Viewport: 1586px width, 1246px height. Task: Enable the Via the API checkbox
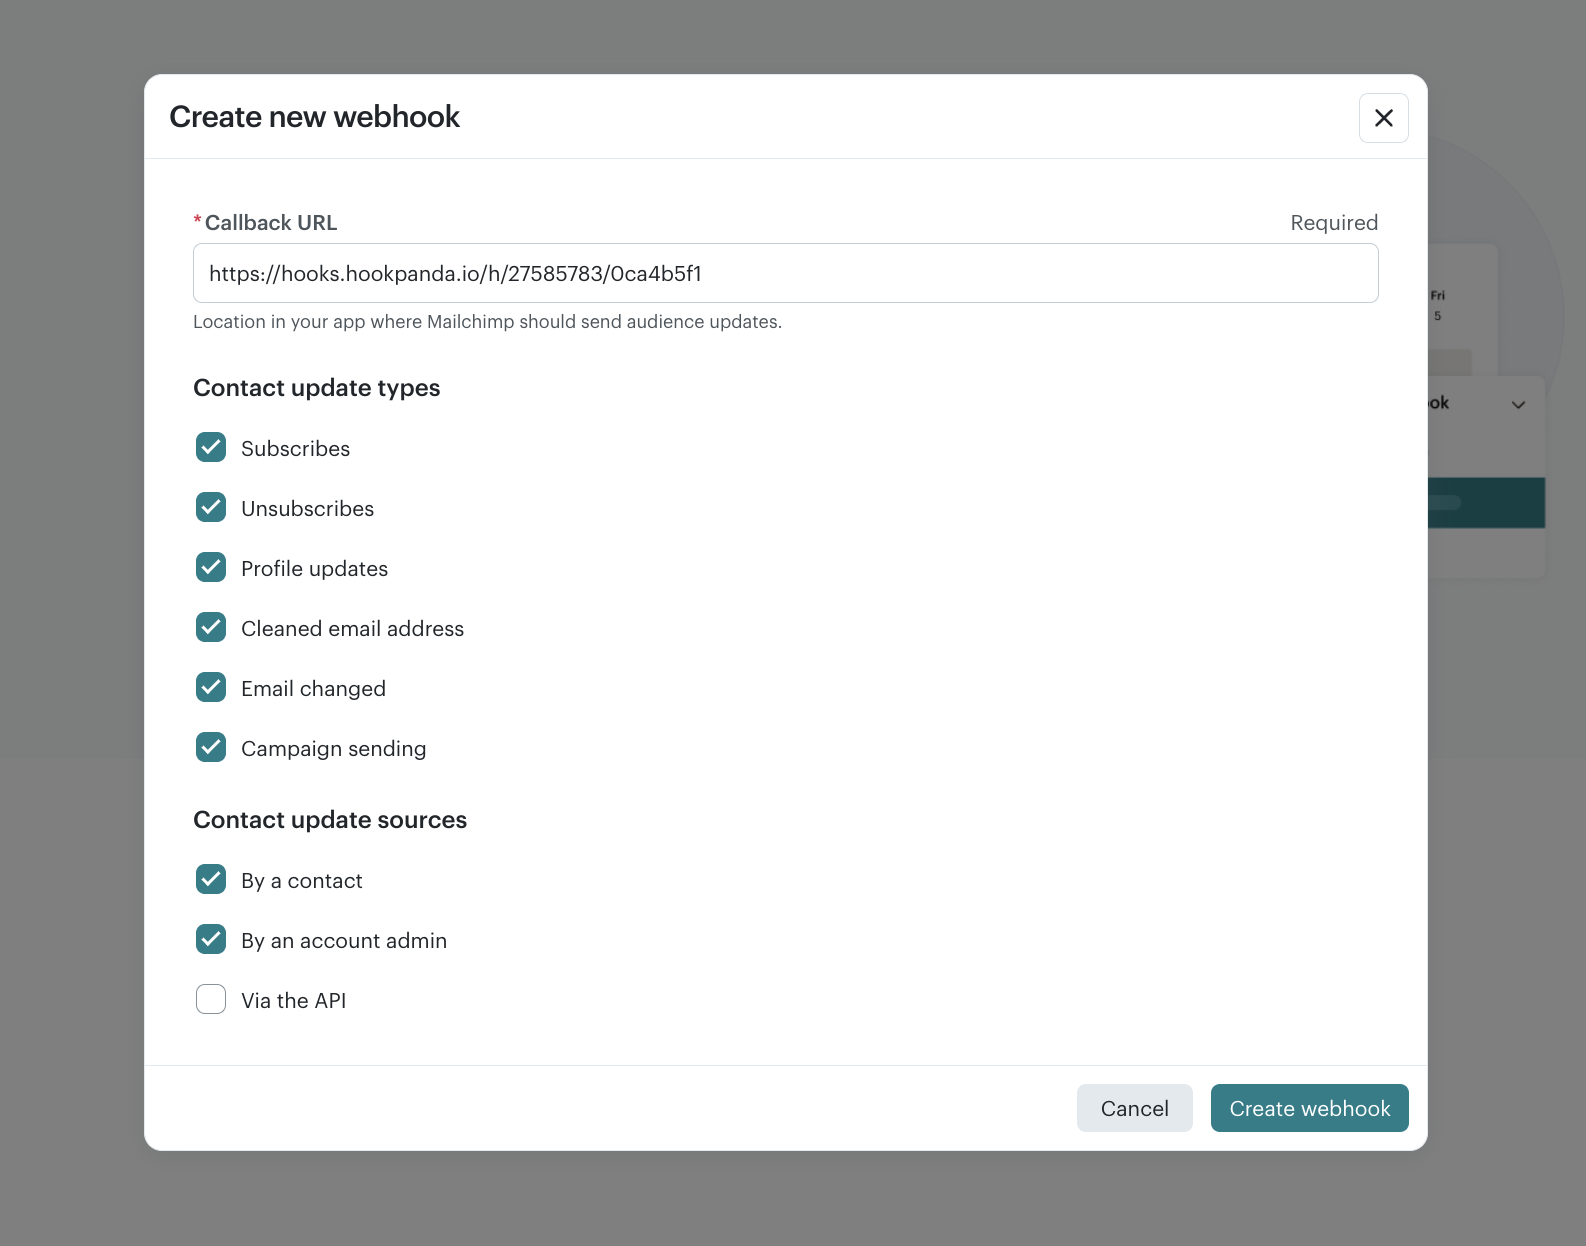(x=211, y=999)
